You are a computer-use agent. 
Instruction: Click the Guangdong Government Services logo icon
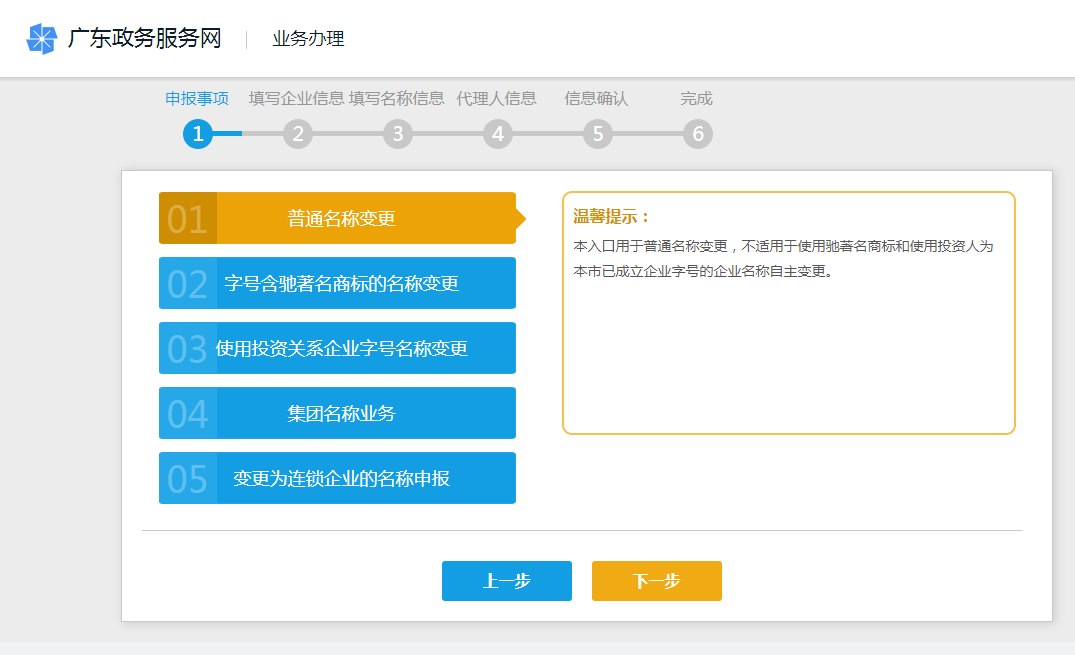click(39, 39)
